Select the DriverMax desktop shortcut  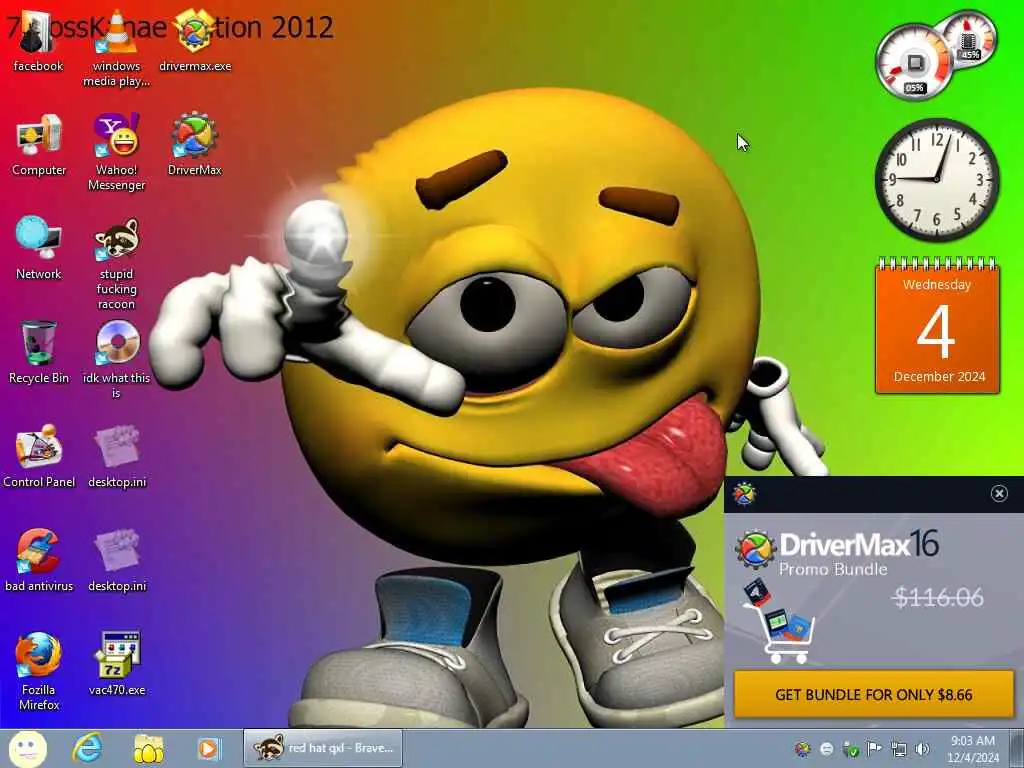(195, 145)
